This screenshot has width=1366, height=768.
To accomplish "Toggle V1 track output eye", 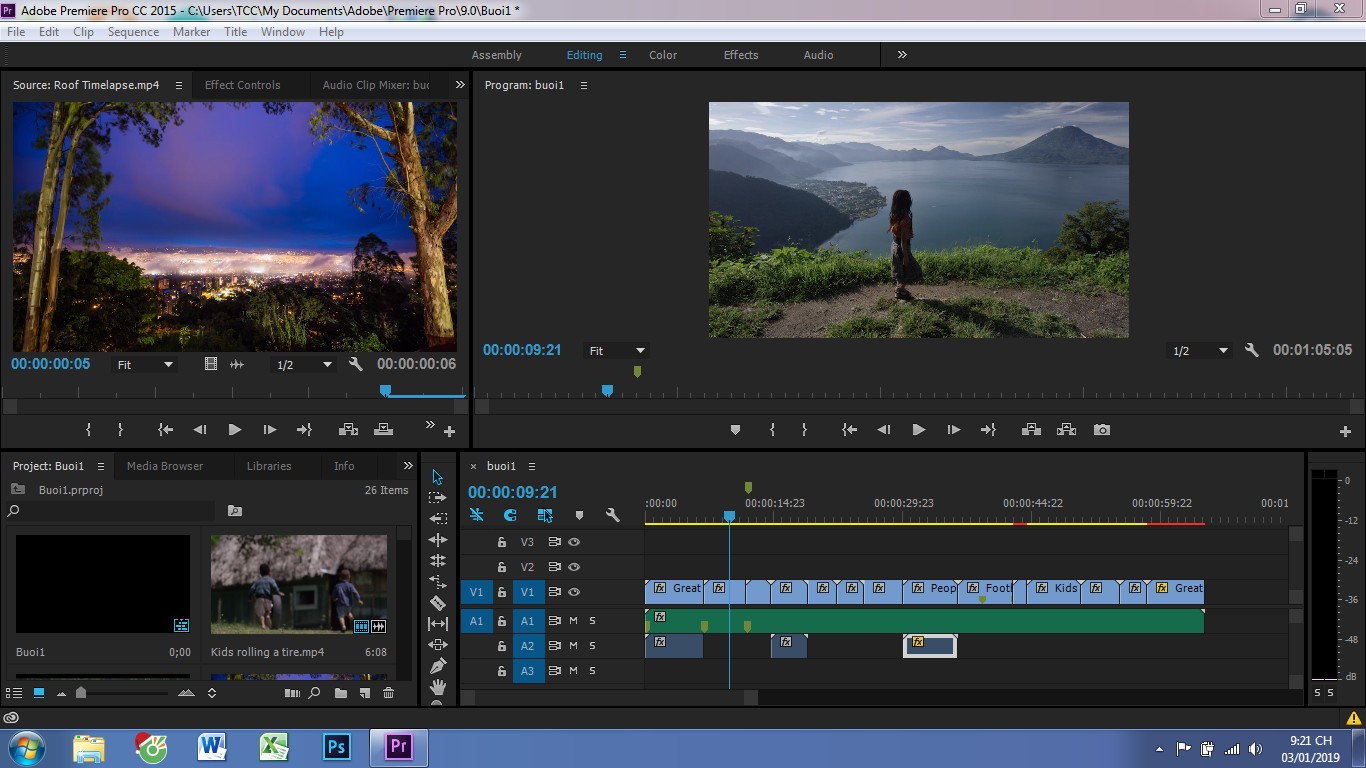I will point(574,592).
